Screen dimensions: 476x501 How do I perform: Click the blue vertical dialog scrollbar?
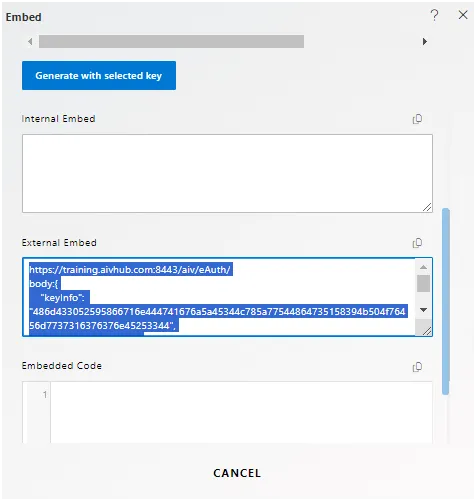coord(446,301)
